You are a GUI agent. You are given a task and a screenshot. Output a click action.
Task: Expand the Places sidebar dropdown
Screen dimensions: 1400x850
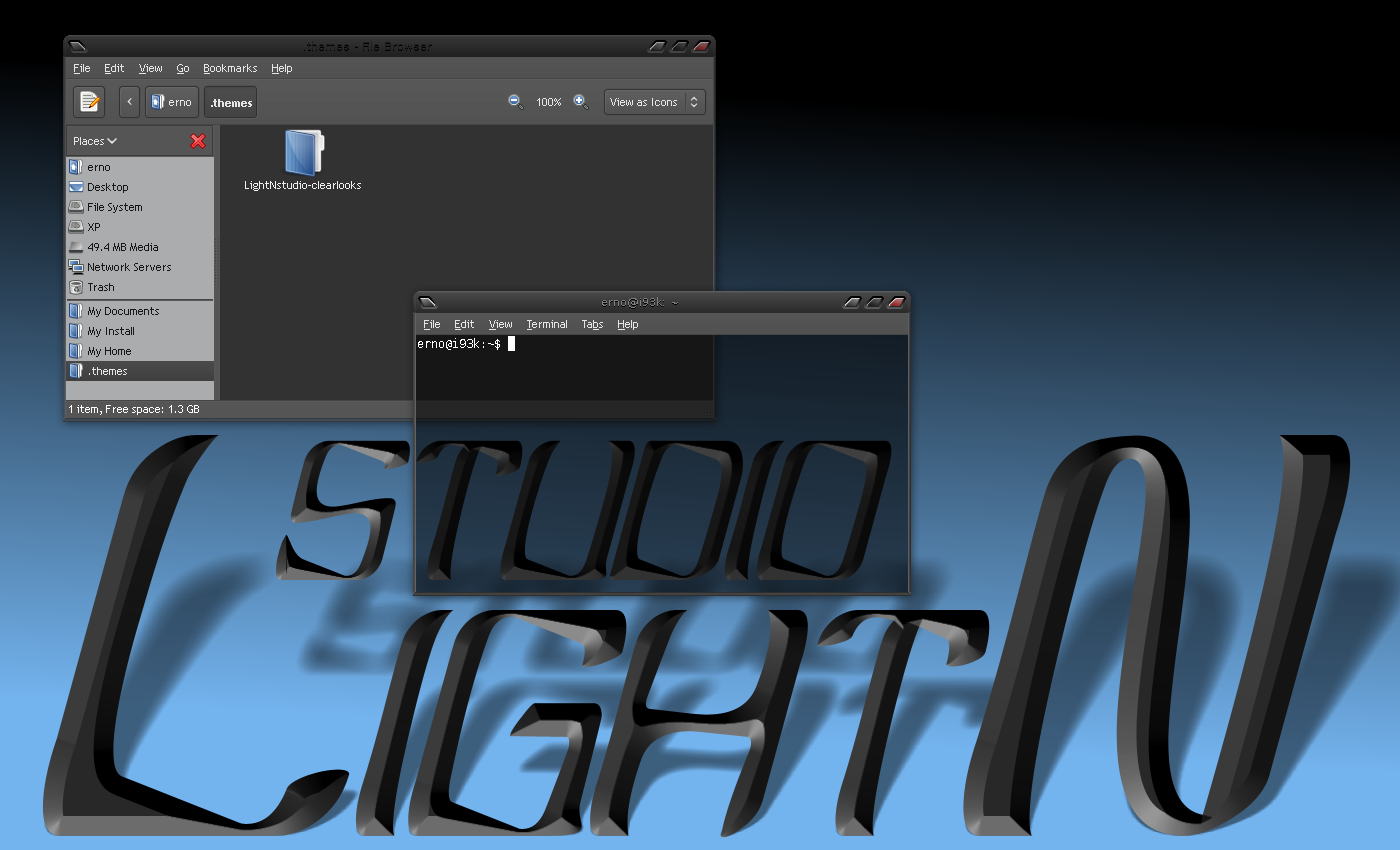(95, 141)
